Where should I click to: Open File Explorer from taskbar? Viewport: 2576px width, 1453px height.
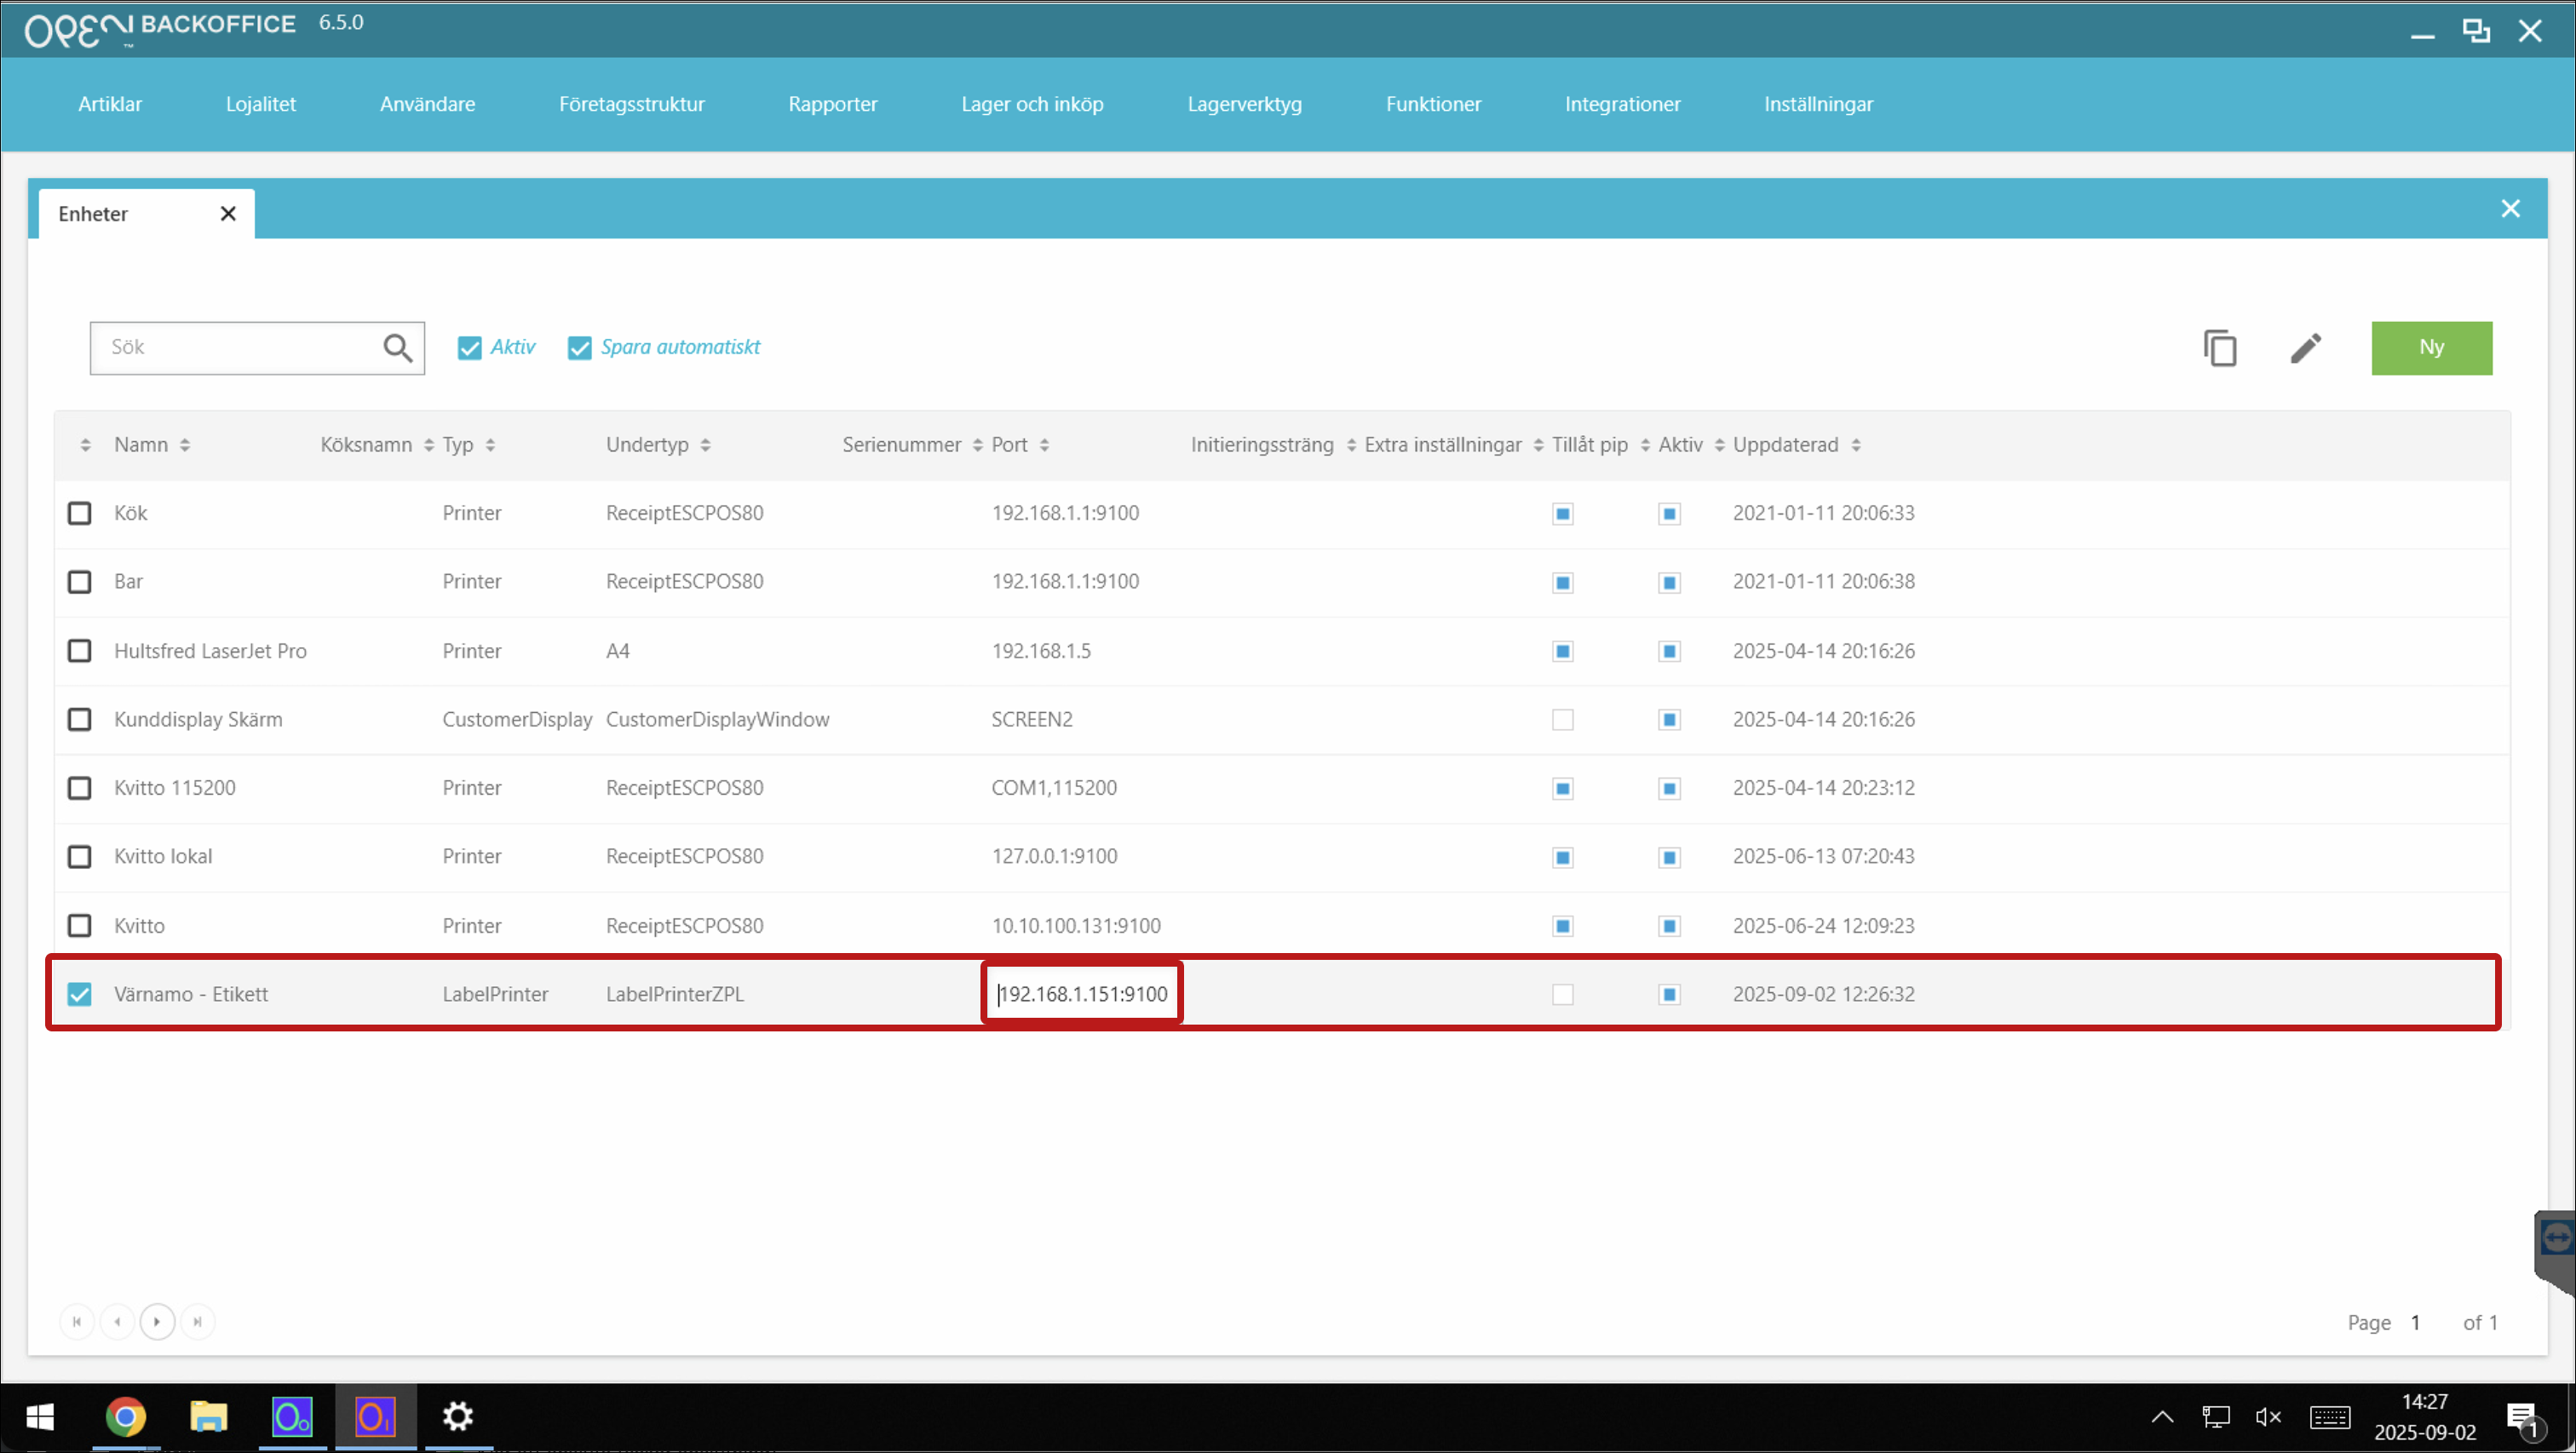coord(208,1417)
